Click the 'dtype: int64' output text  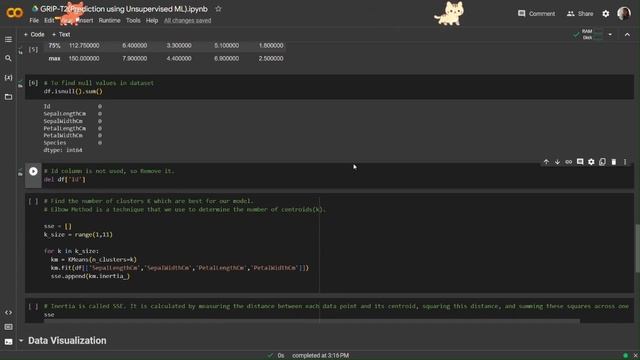[x=63, y=150]
